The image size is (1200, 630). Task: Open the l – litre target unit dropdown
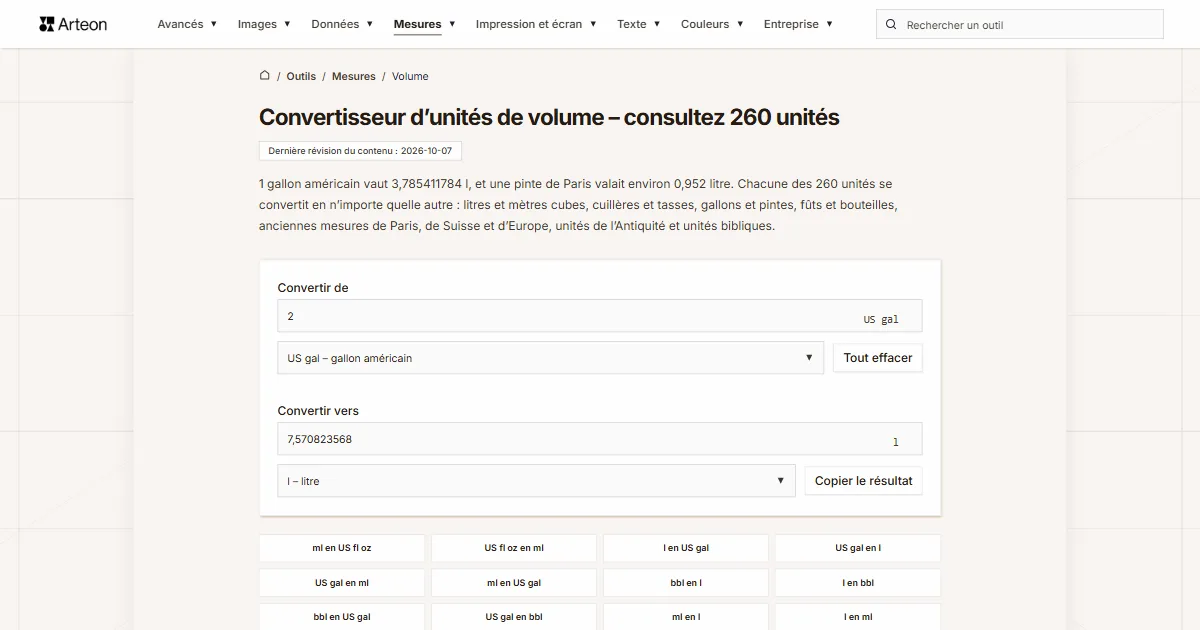click(x=536, y=481)
